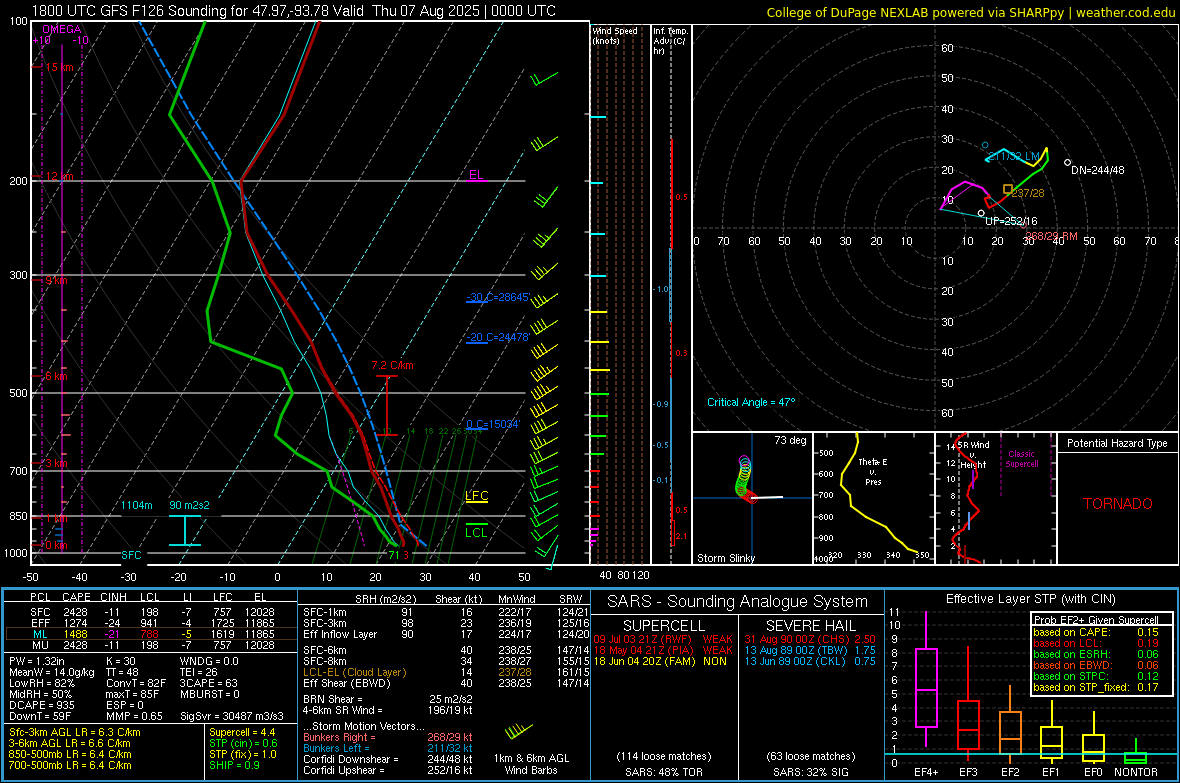
Task: Click the Supercell = 4.4 value
Action: (242, 732)
